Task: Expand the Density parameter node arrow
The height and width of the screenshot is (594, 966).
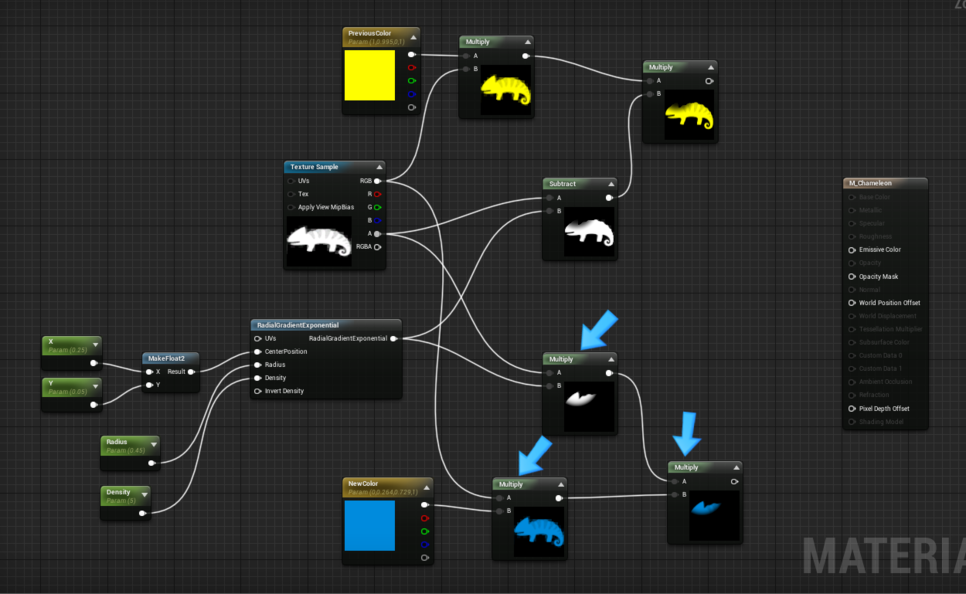Action: (x=145, y=495)
